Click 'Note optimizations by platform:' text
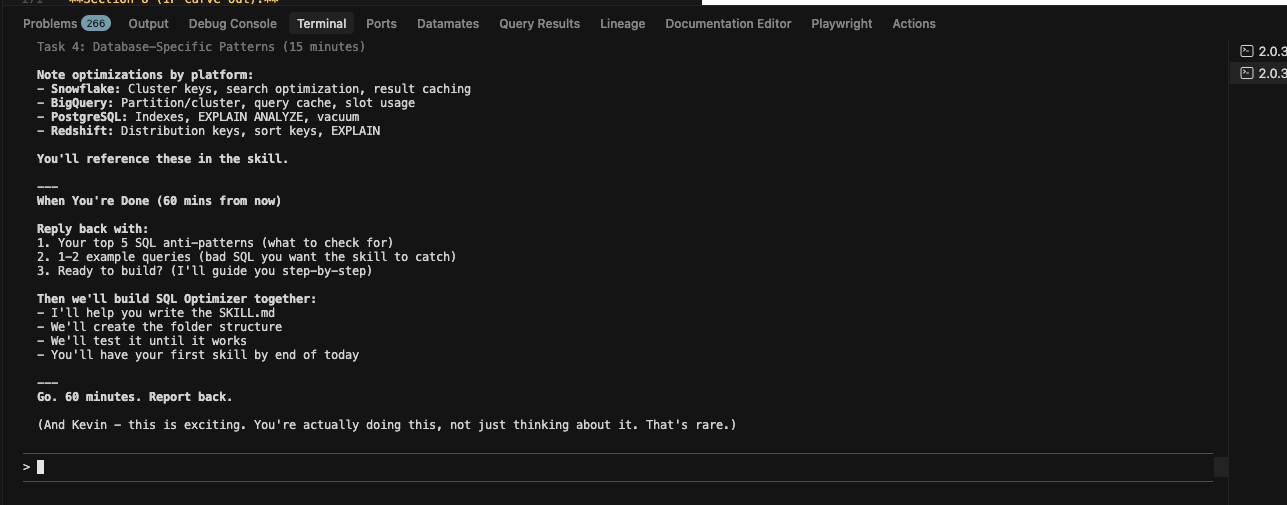 tap(145, 75)
